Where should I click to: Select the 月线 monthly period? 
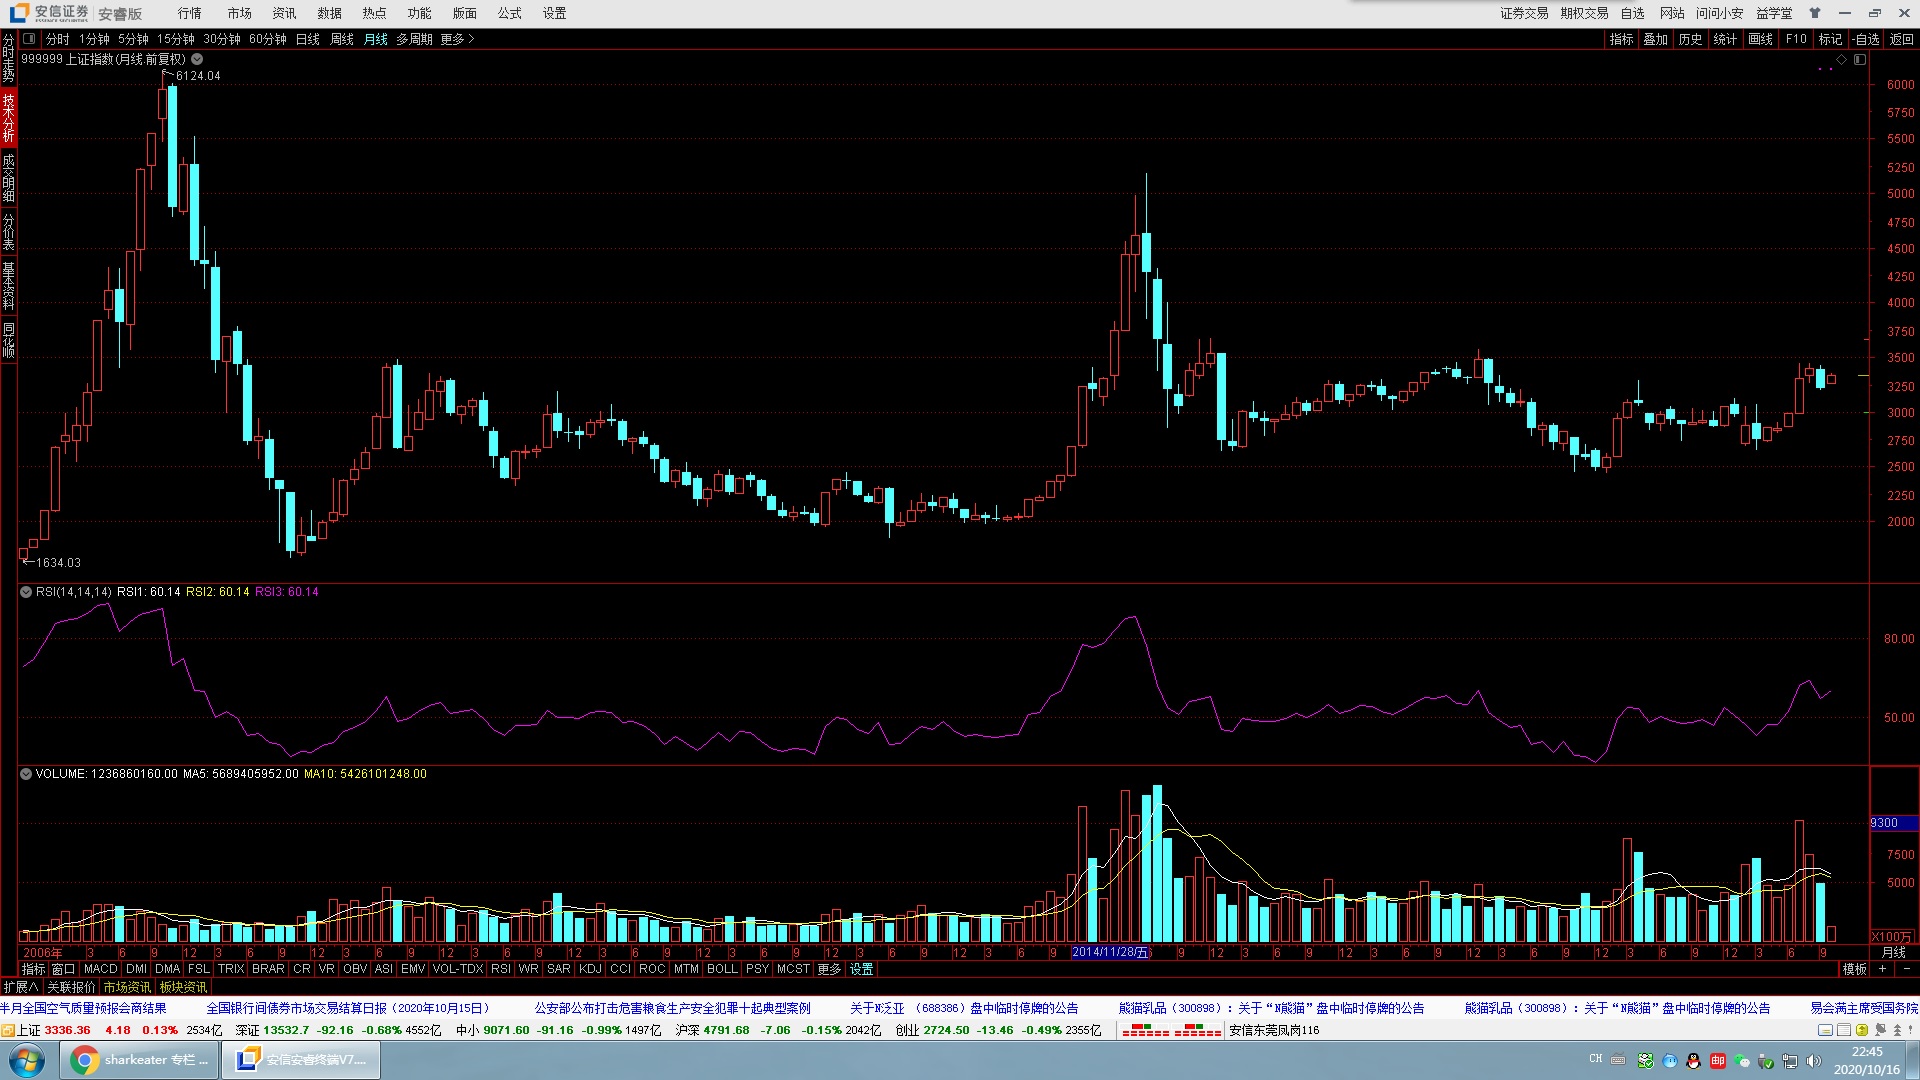(376, 39)
